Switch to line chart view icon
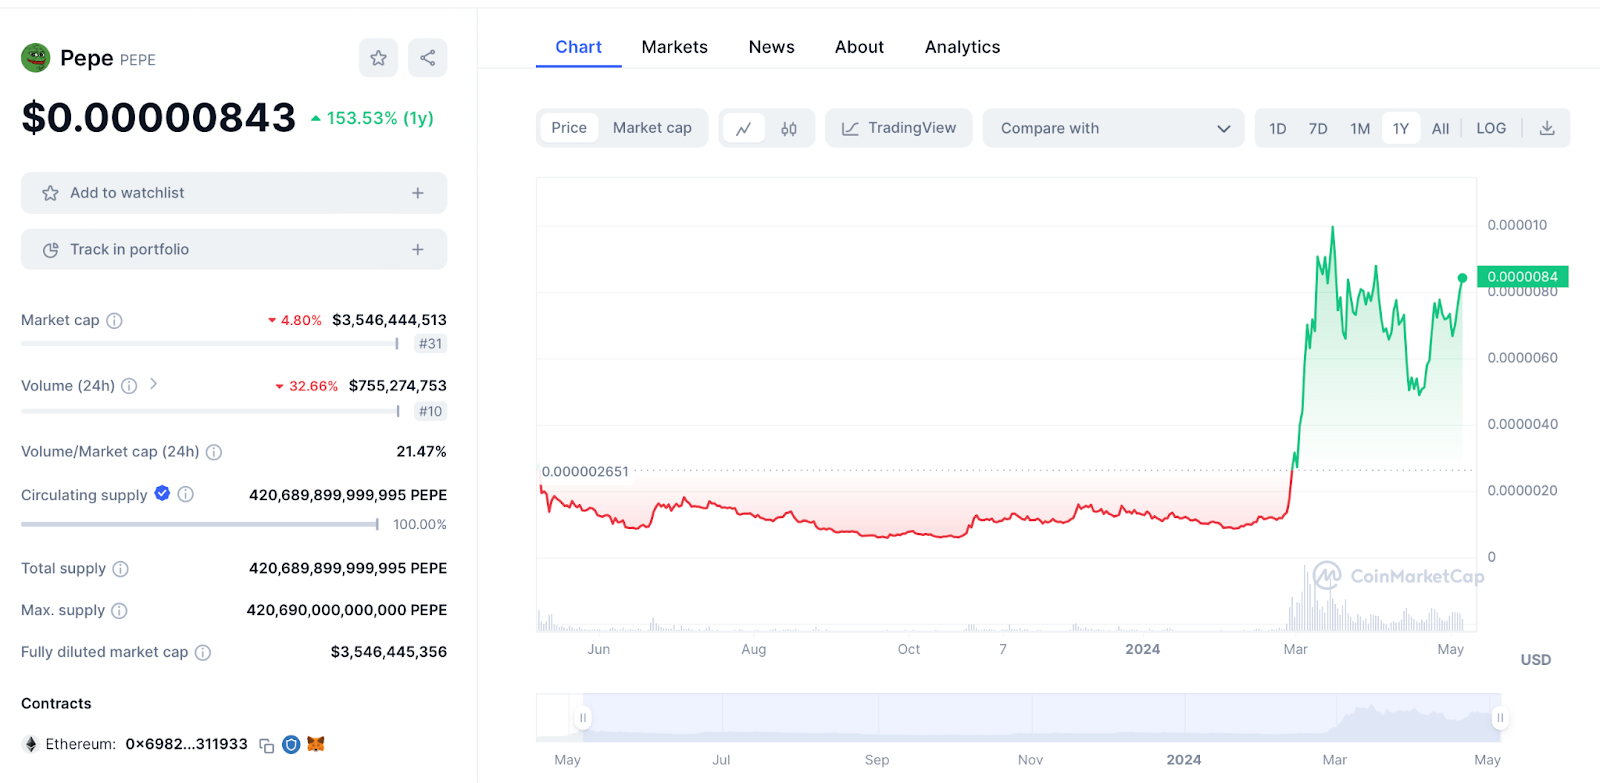 pos(743,128)
